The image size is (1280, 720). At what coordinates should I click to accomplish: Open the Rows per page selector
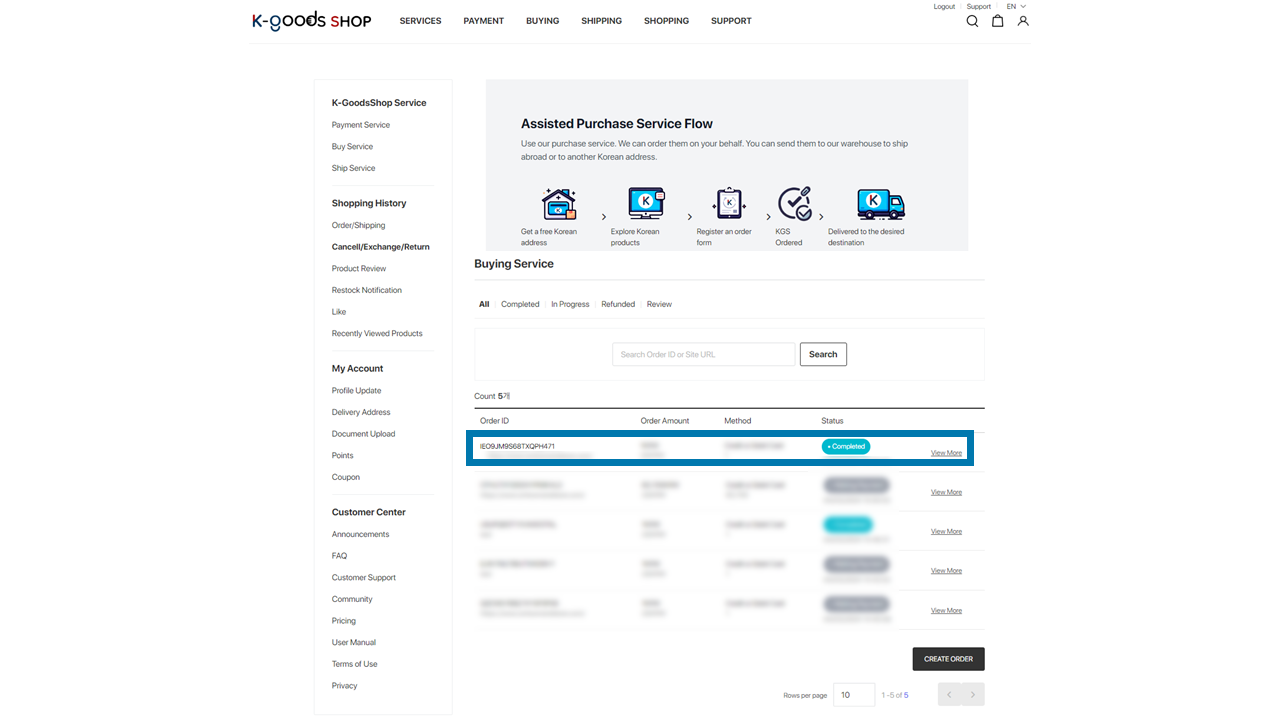(854, 695)
